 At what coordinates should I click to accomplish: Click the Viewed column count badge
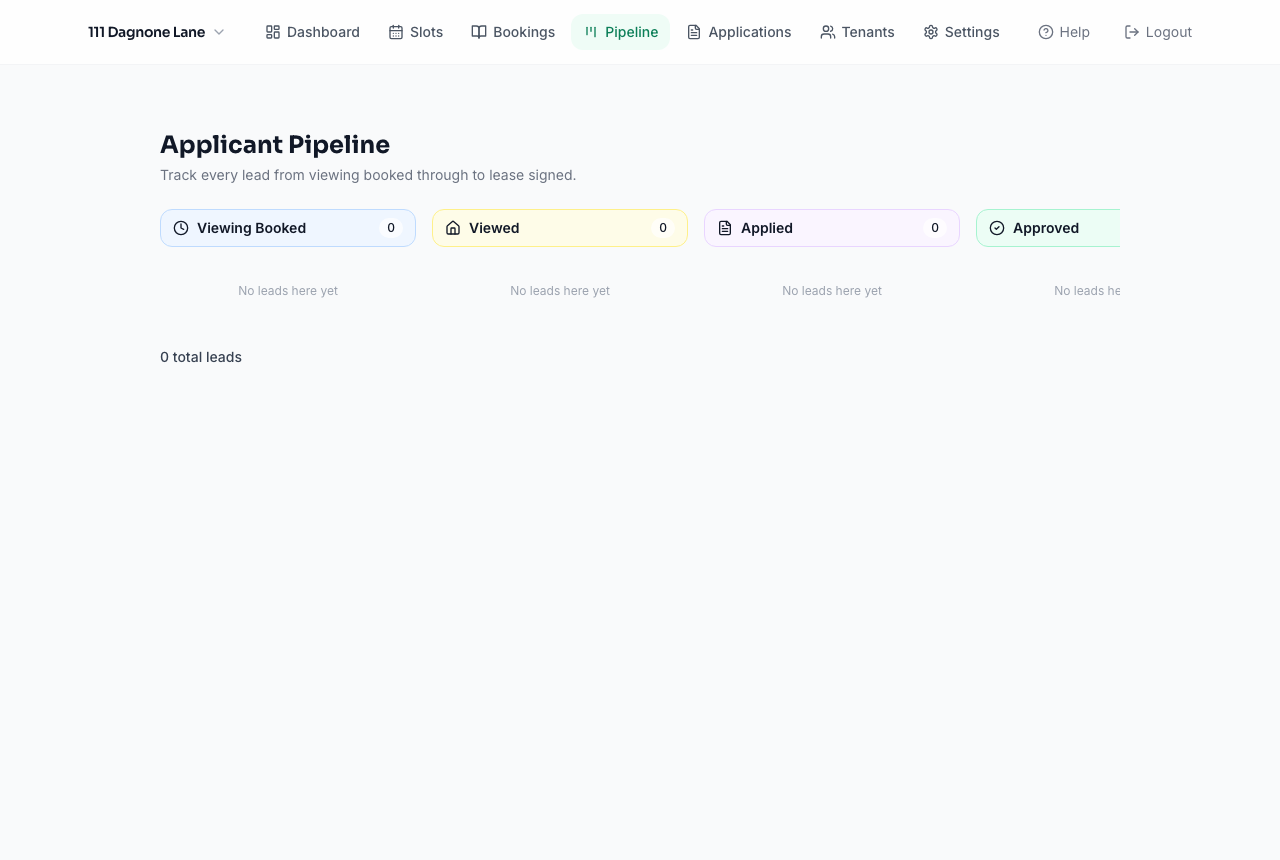point(663,228)
